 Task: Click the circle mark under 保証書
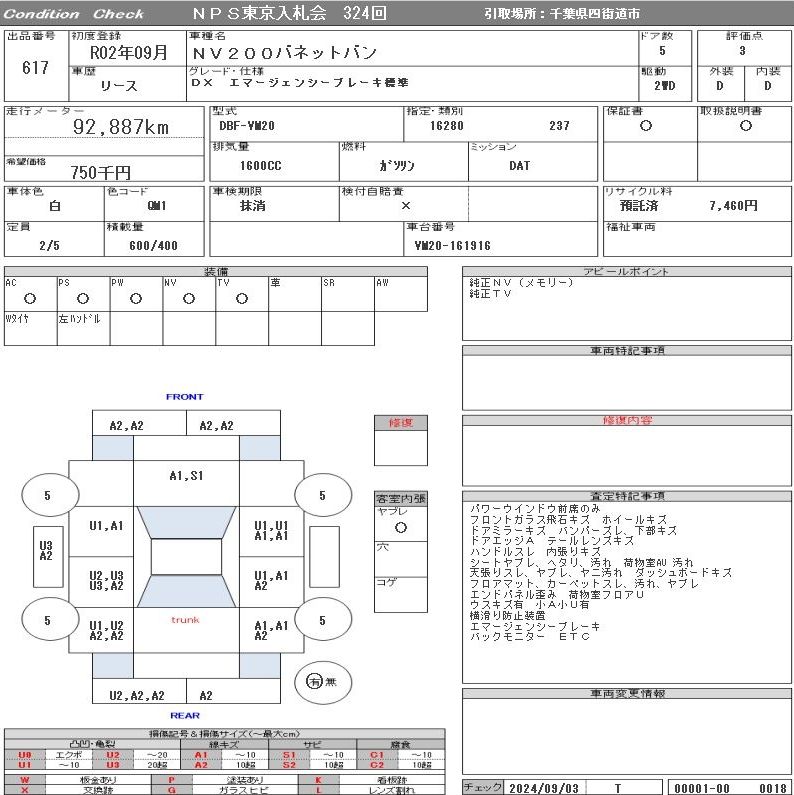click(645, 126)
